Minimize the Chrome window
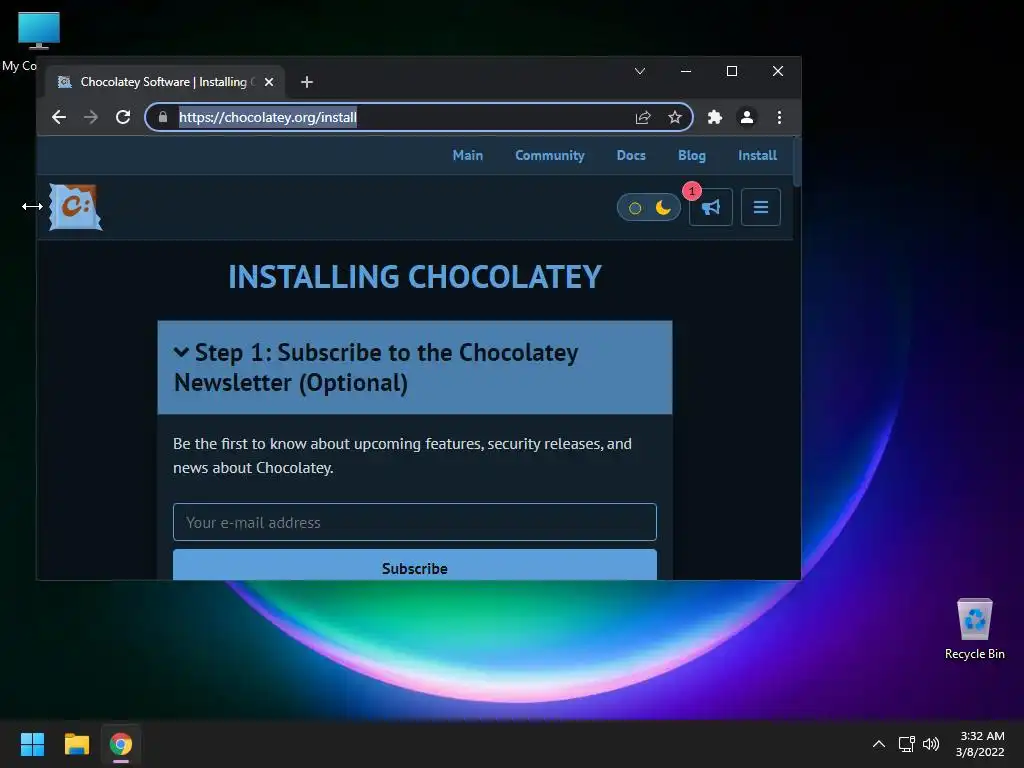 coord(686,71)
